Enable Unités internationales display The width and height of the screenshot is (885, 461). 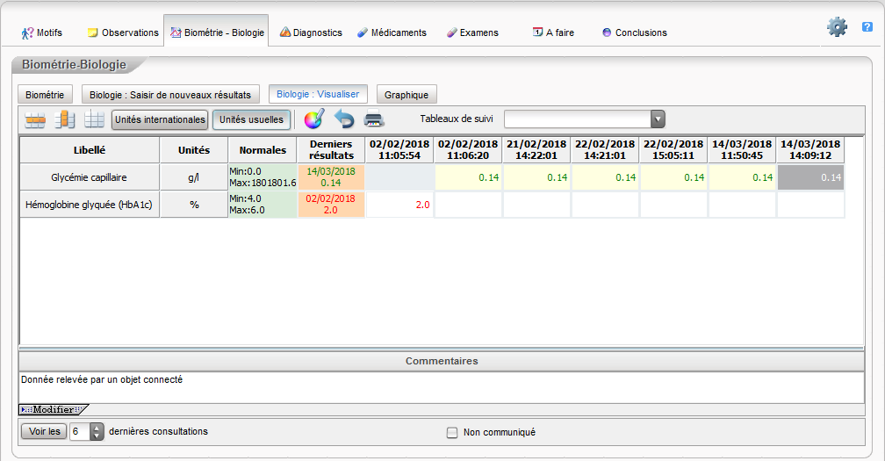[x=159, y=120]
